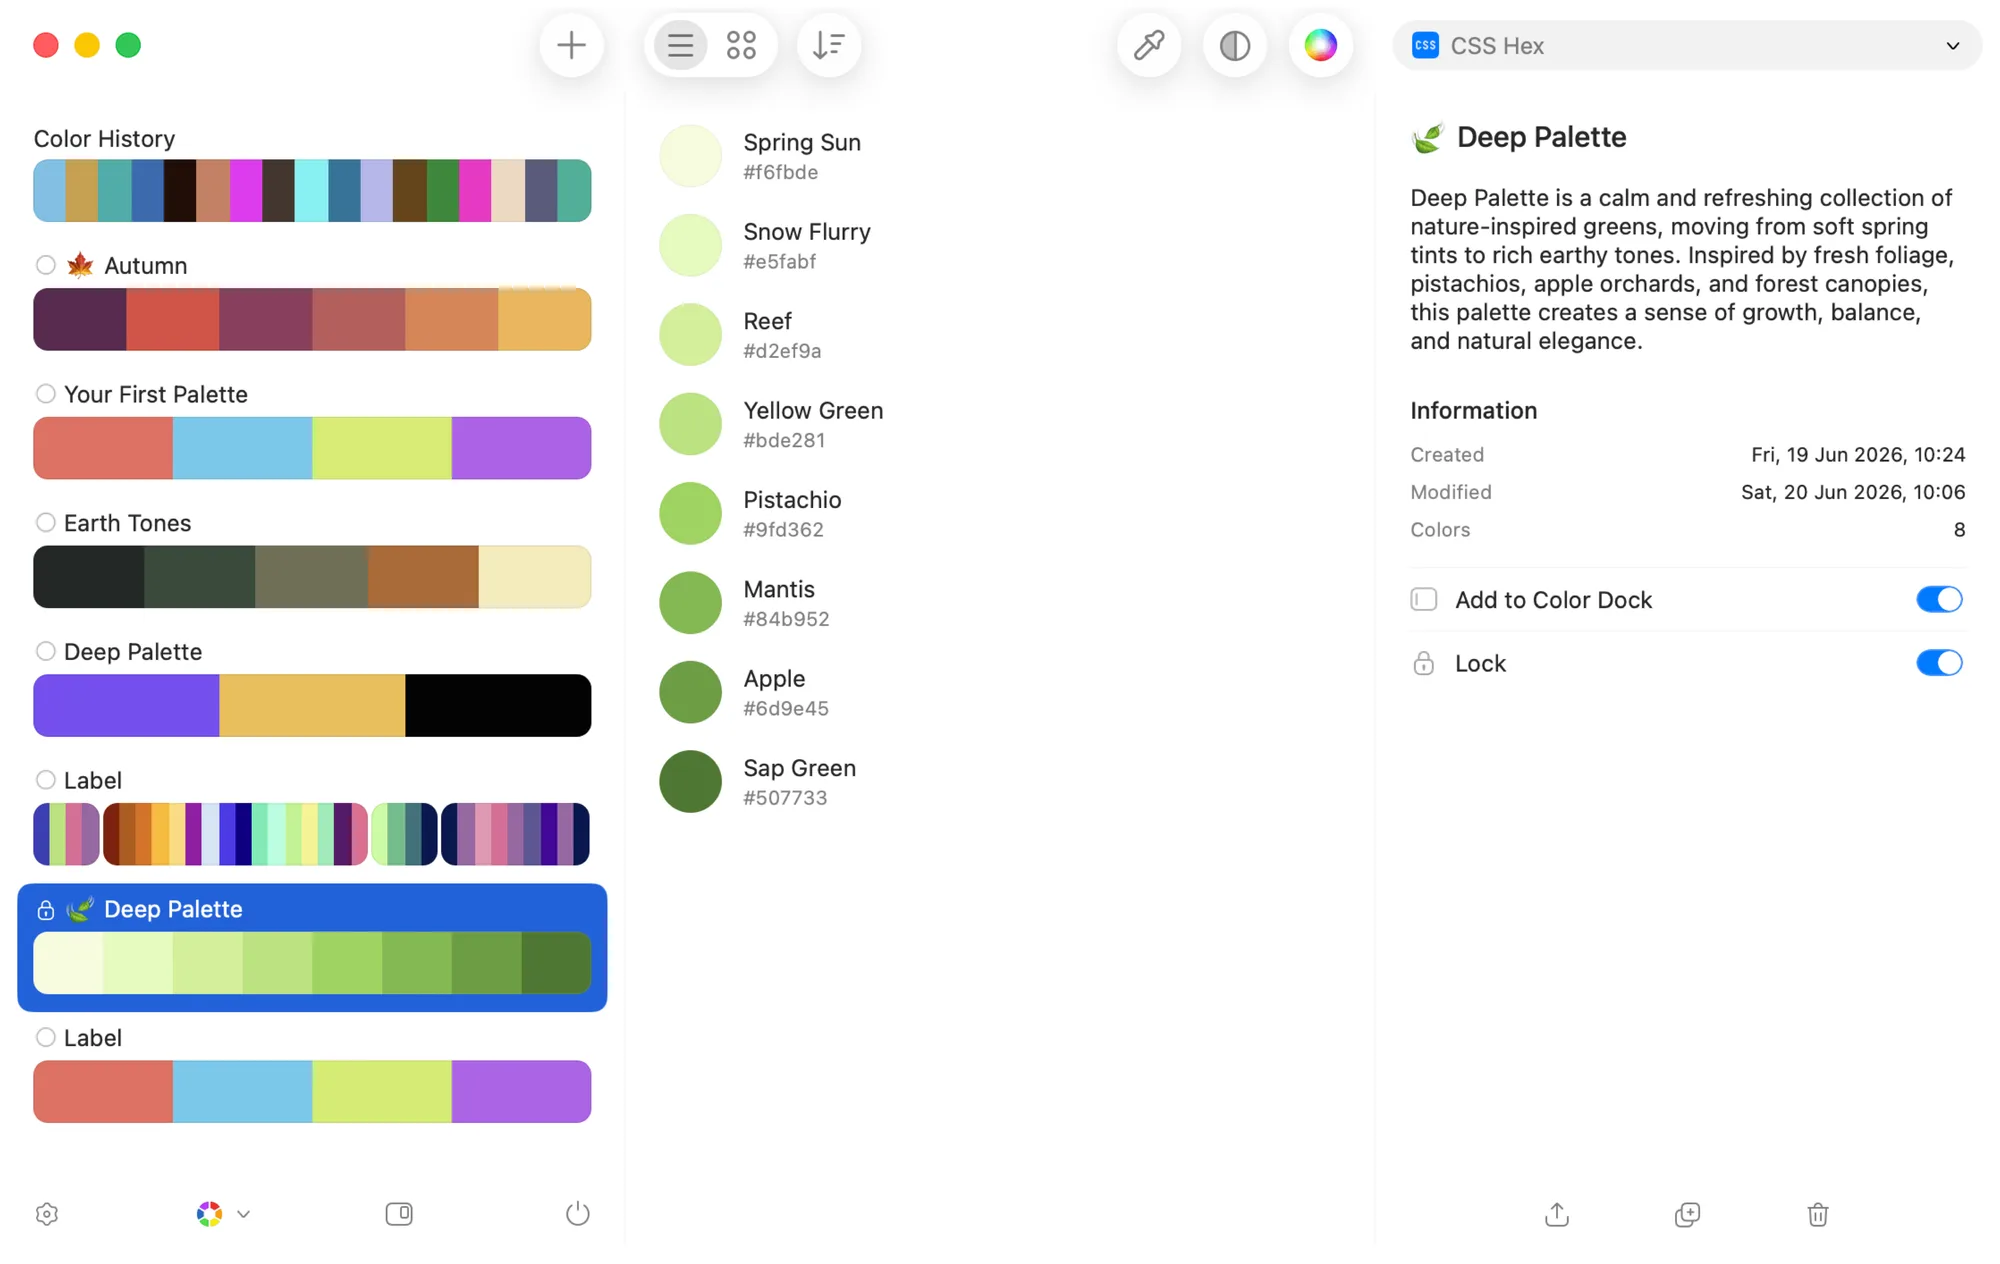Click the Autumn palette color strip
The image size is (2000, 1264).
point(312,319)
